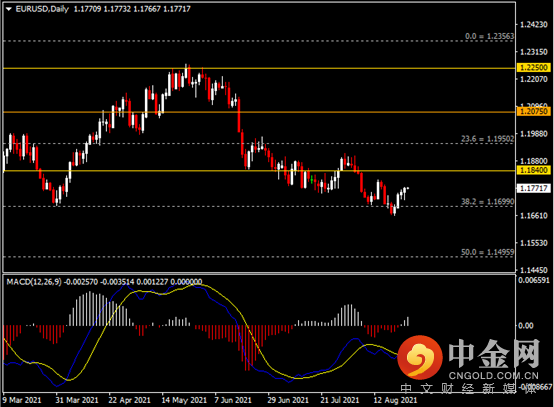Select the current price tag 1.17717
This screenshot has width=554, height=407.
tap(534, 188)
